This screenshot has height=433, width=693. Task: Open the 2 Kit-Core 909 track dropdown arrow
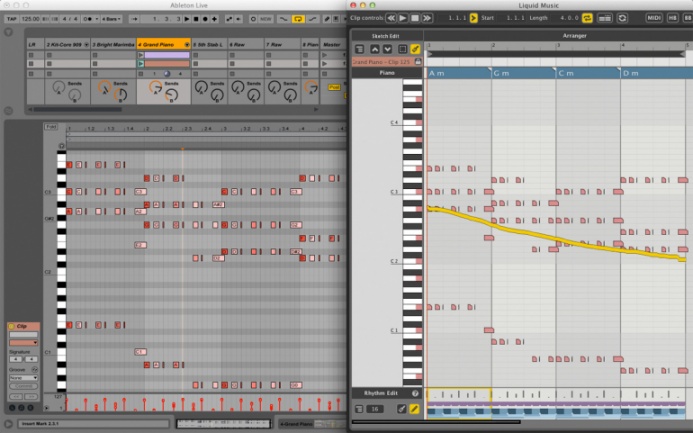(87, 45)
